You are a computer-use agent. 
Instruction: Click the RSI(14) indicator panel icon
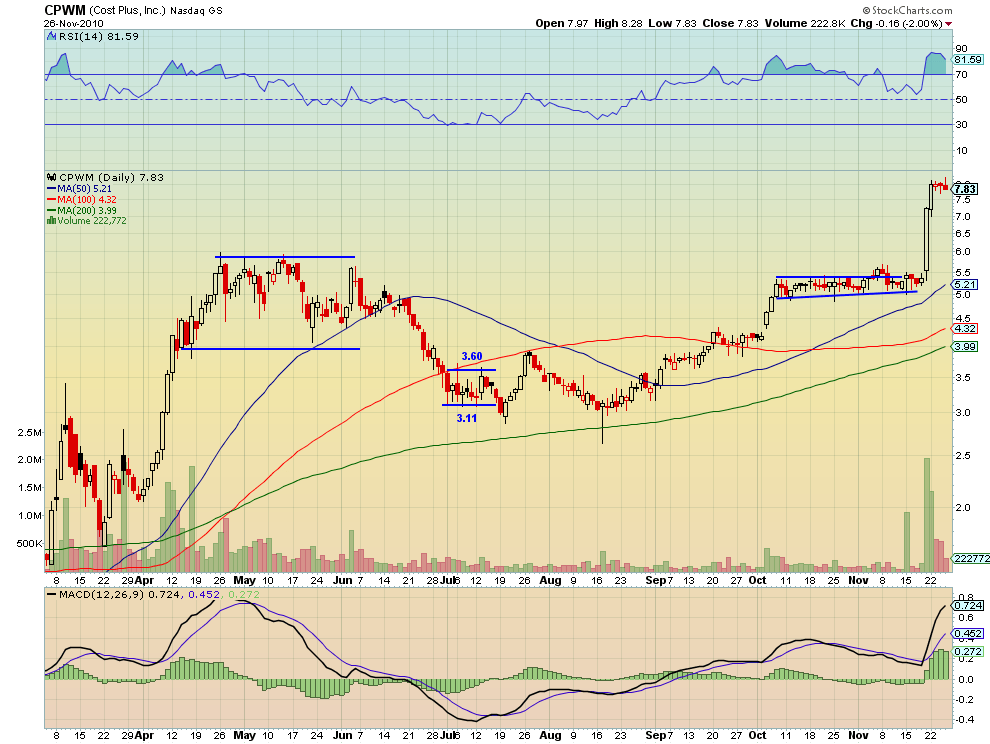(52, 37)
